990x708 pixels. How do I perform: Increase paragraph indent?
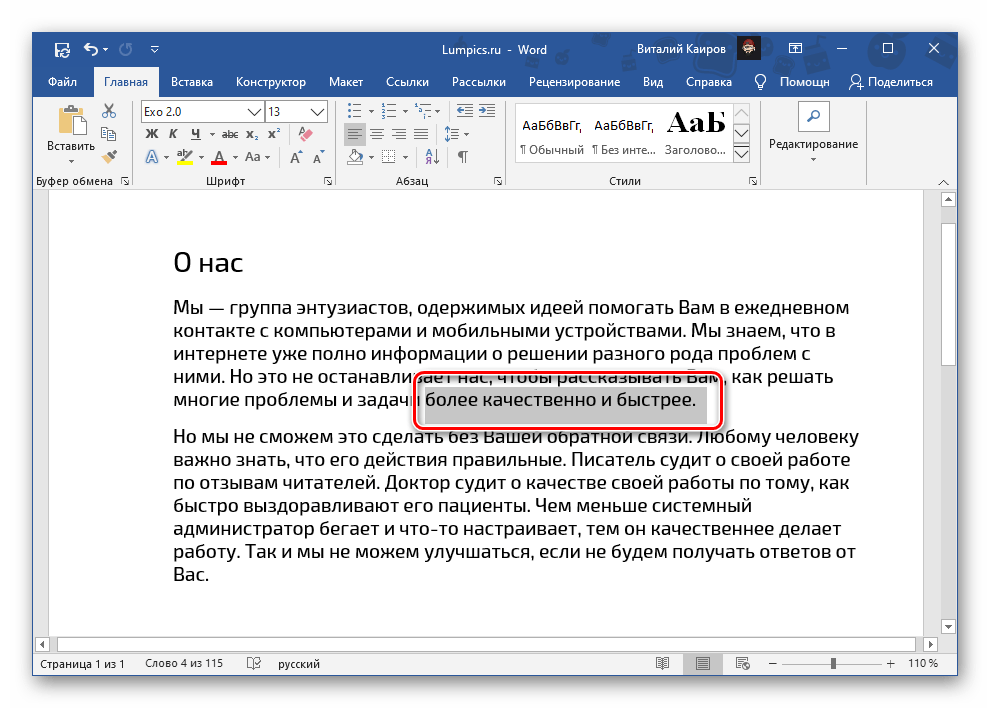487,111
